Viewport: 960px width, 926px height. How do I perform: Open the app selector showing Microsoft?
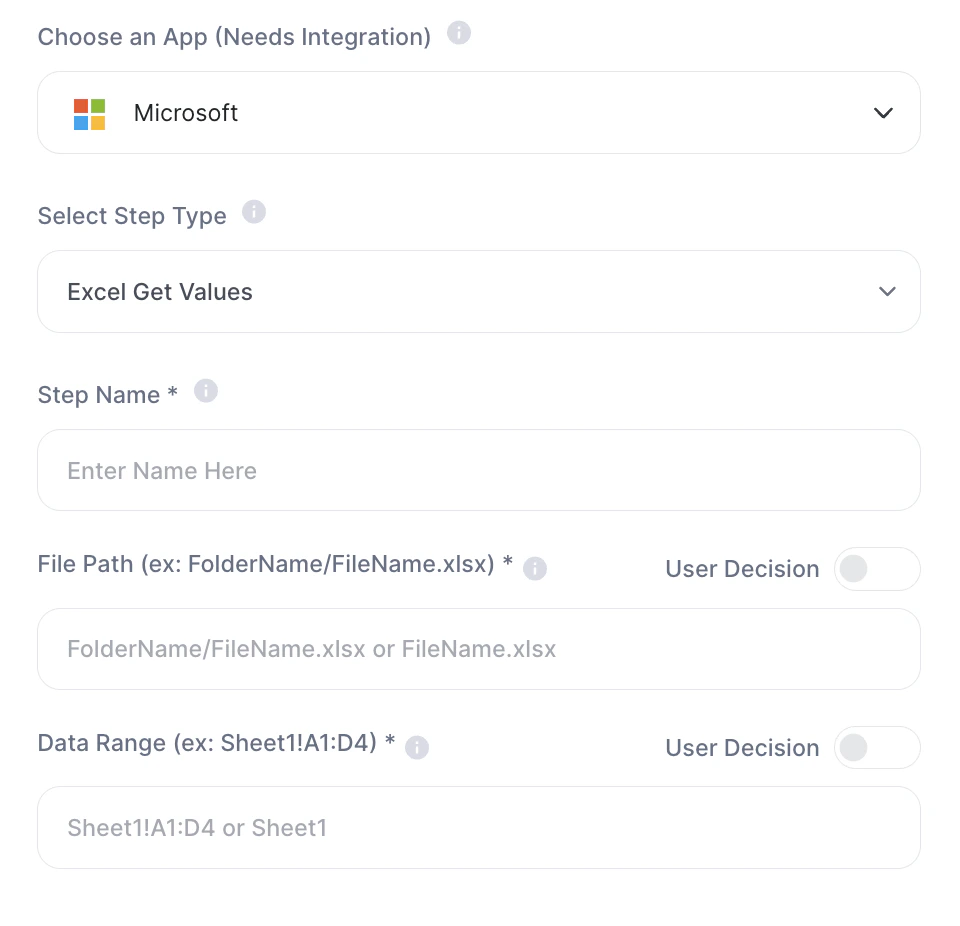click(x=478, y=113)
